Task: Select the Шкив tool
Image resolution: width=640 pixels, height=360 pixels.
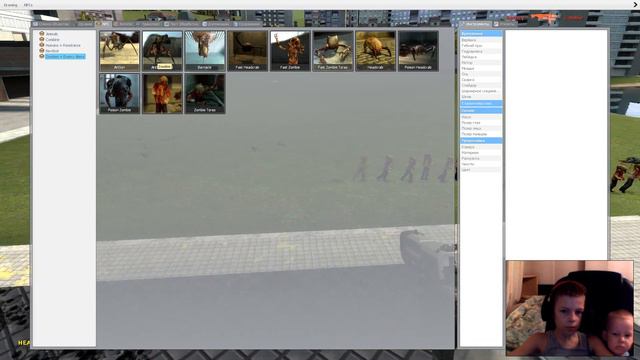Action: pos(481,97)
